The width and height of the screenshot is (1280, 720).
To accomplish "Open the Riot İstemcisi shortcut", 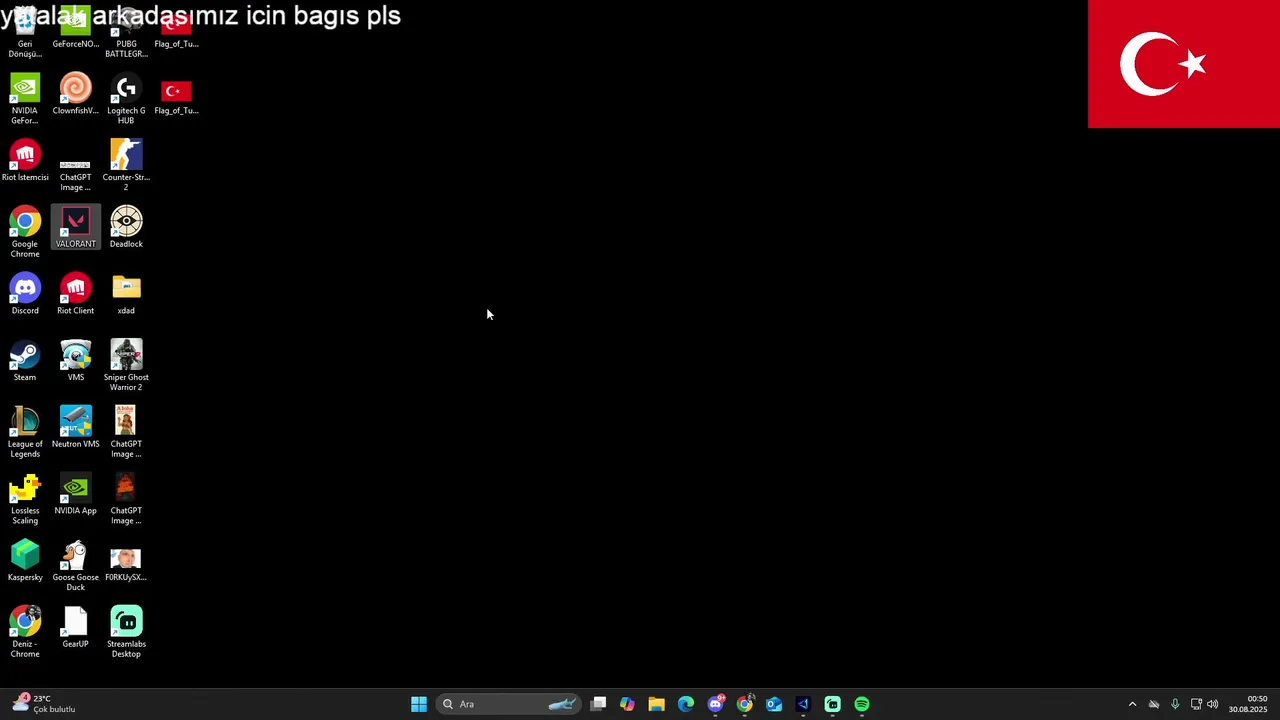I will [x=25, y=161].
